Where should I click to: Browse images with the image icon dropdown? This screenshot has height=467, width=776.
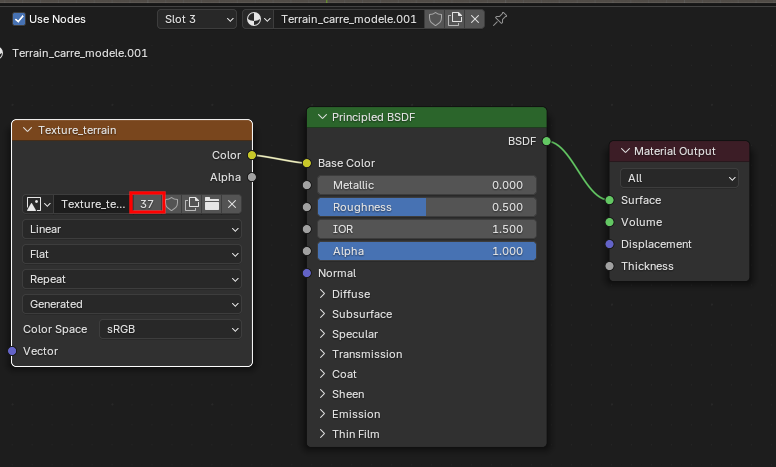(38, 204)
